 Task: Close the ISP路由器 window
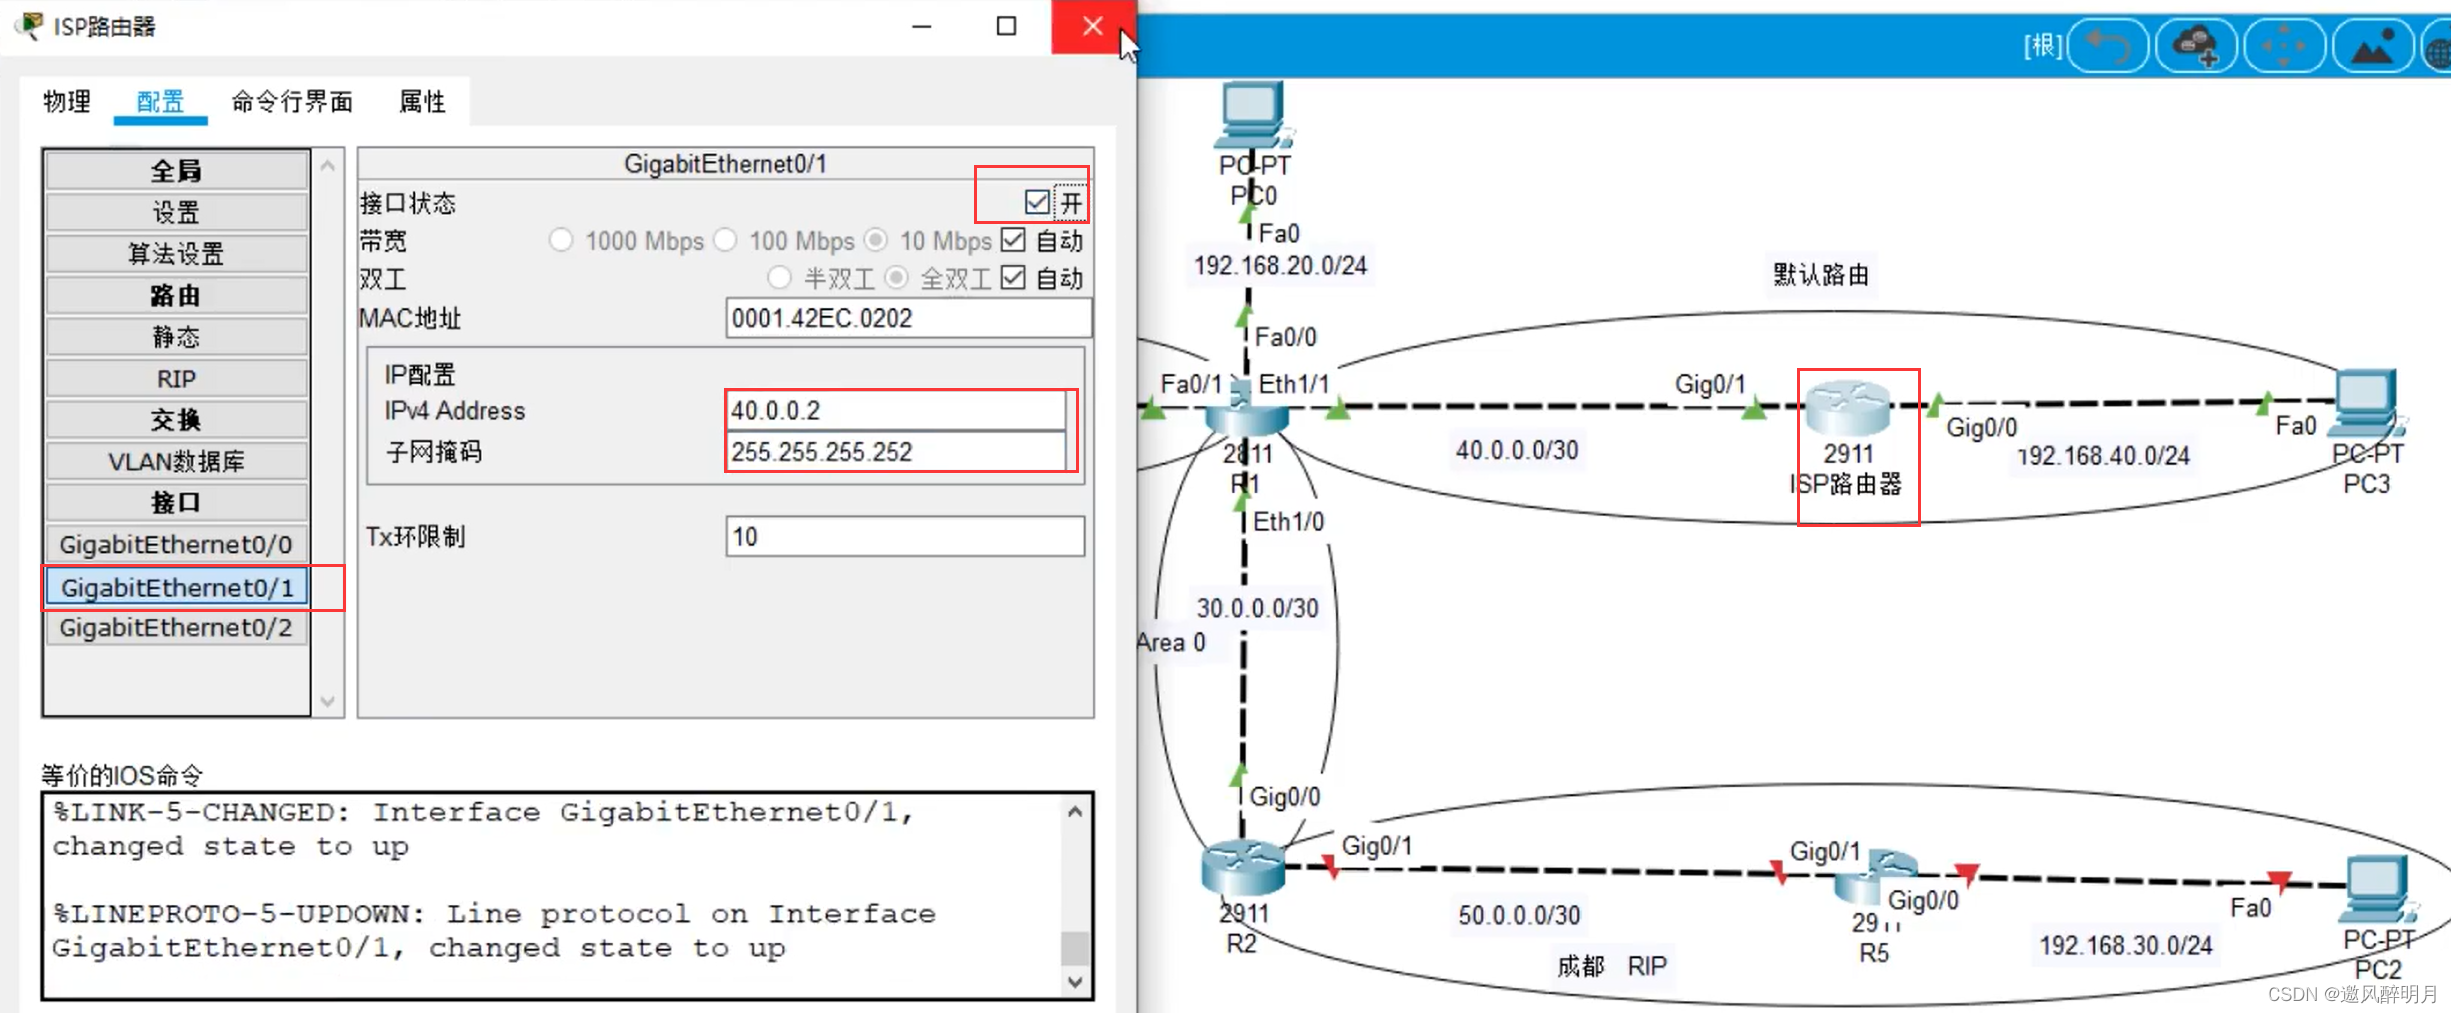(x=1093, y=26)
